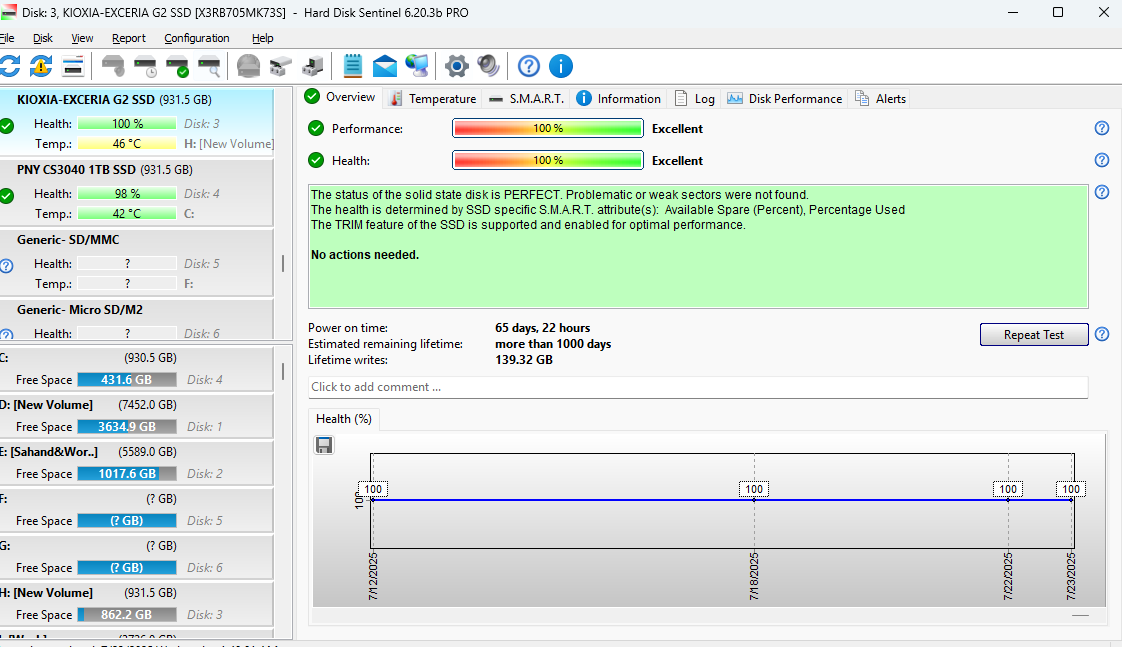Click the second drive cabinet toolbar icon
Viewport: 1122px width, 647px height.
click(313, 67)
